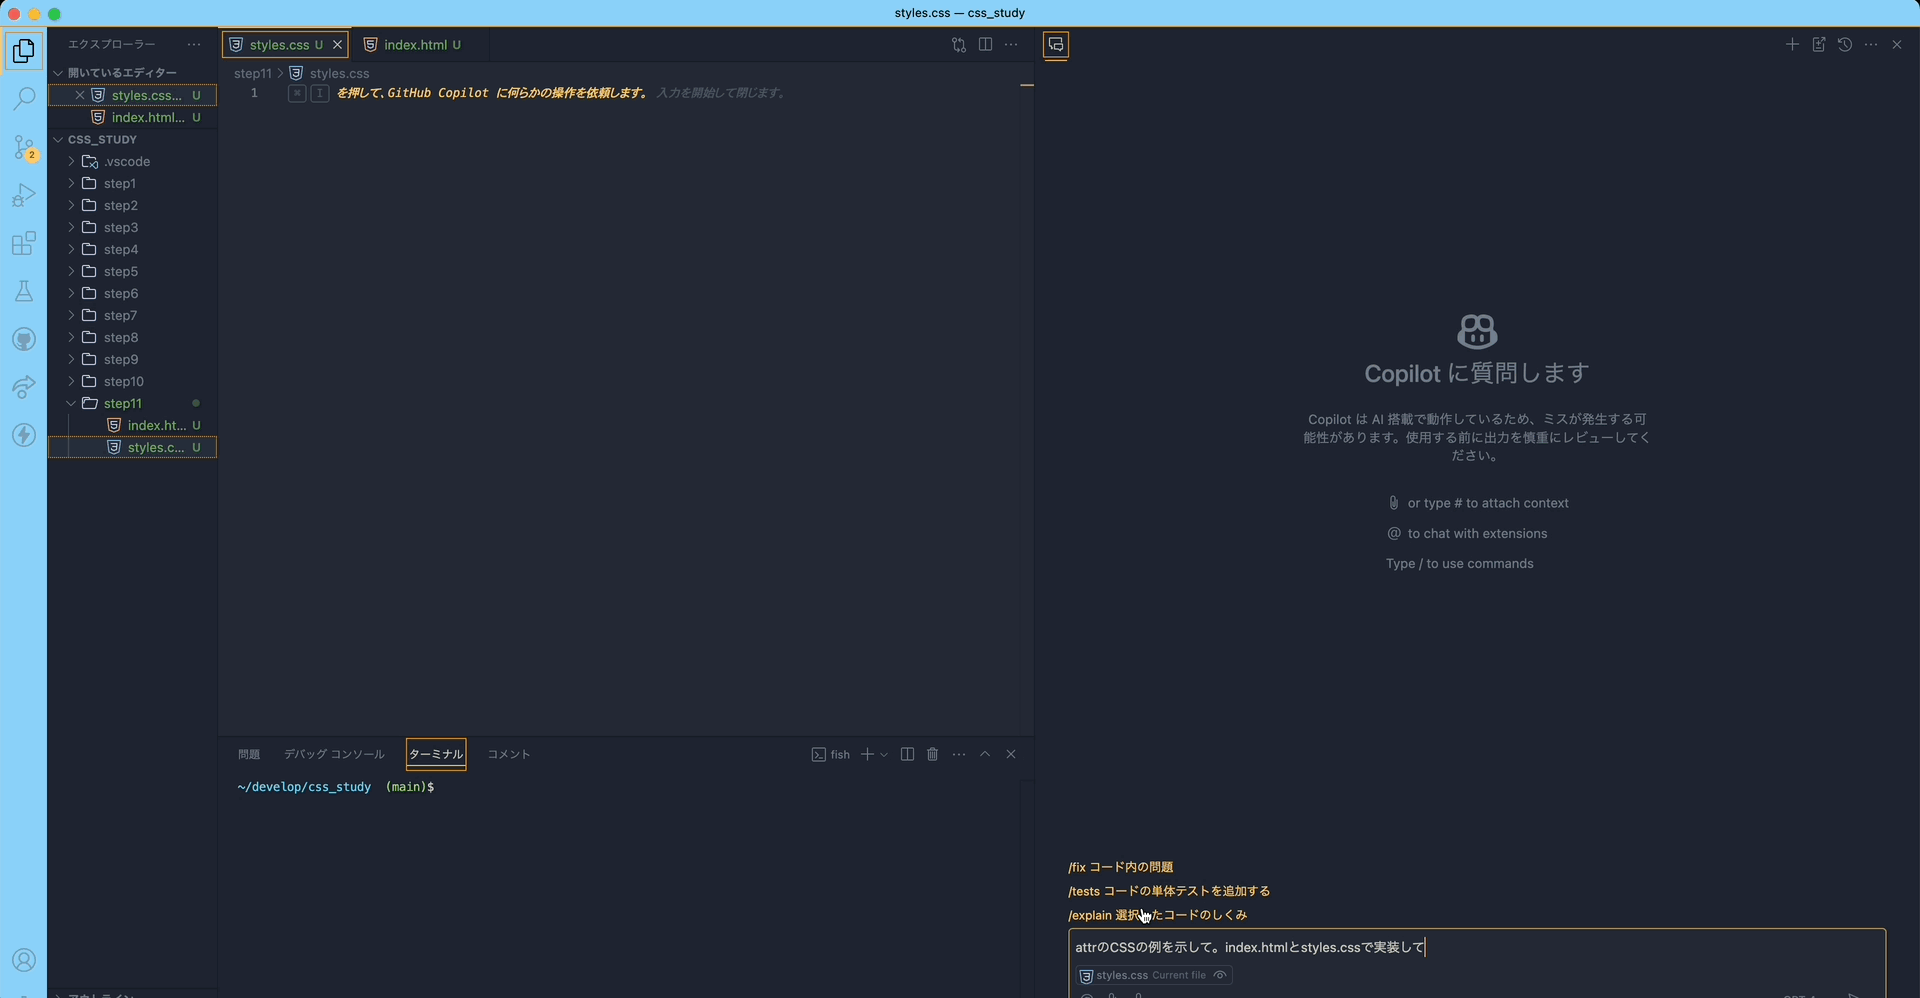Screen dimensions: 1920x998
Task: Collapse the CSS_STUDY folder section
Action: pos(58,140)
